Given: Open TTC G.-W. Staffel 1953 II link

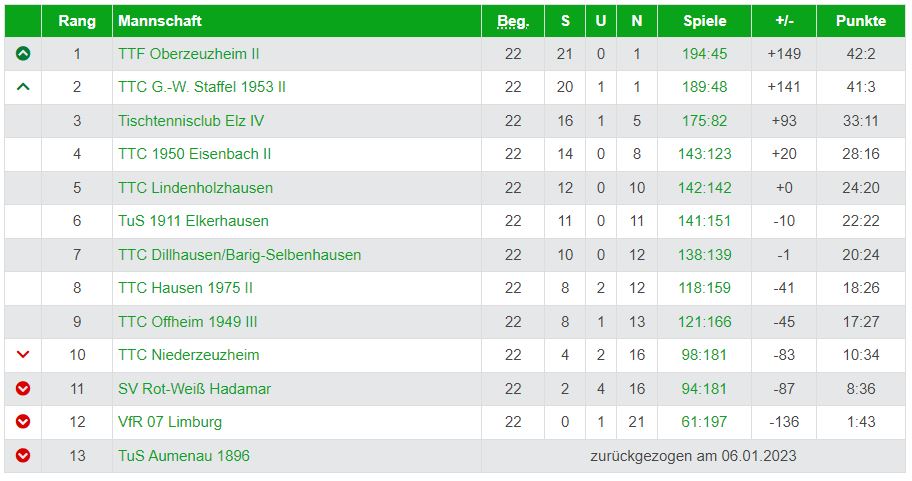Looking at the screenshot, I should pyautogui.click(x=202, y=87).
